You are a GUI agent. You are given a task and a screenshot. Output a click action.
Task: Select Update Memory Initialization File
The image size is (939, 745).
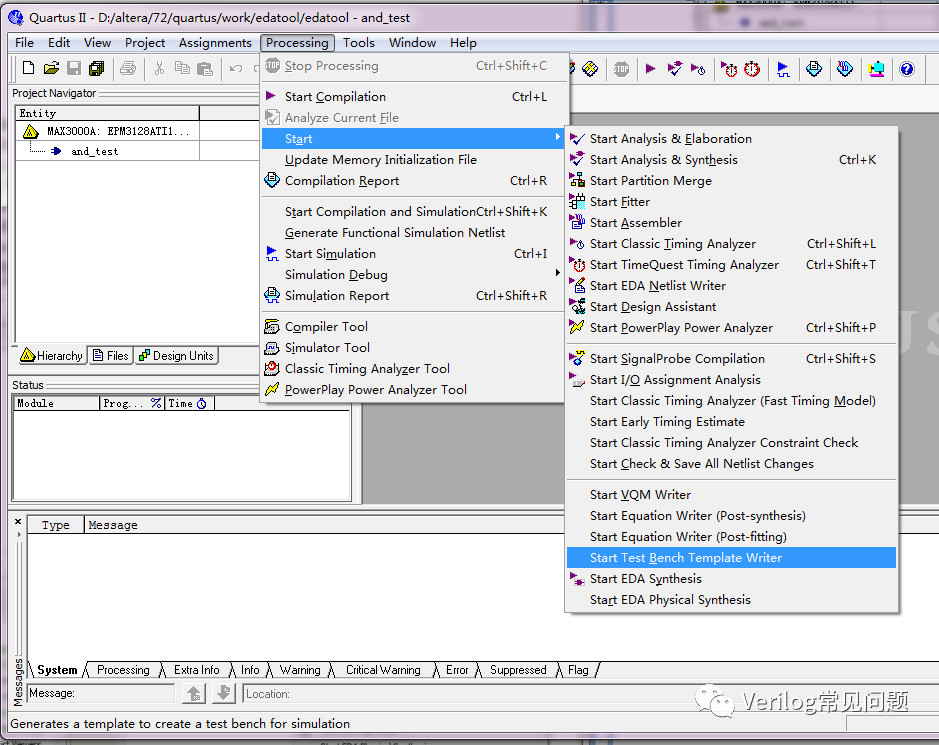(414, 159)
